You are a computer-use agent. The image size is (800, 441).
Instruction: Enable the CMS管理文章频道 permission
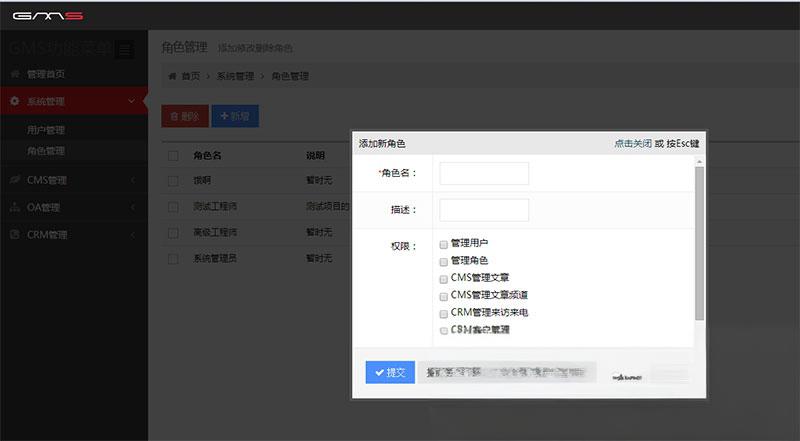pyautogui.click(x=443, y=296)
